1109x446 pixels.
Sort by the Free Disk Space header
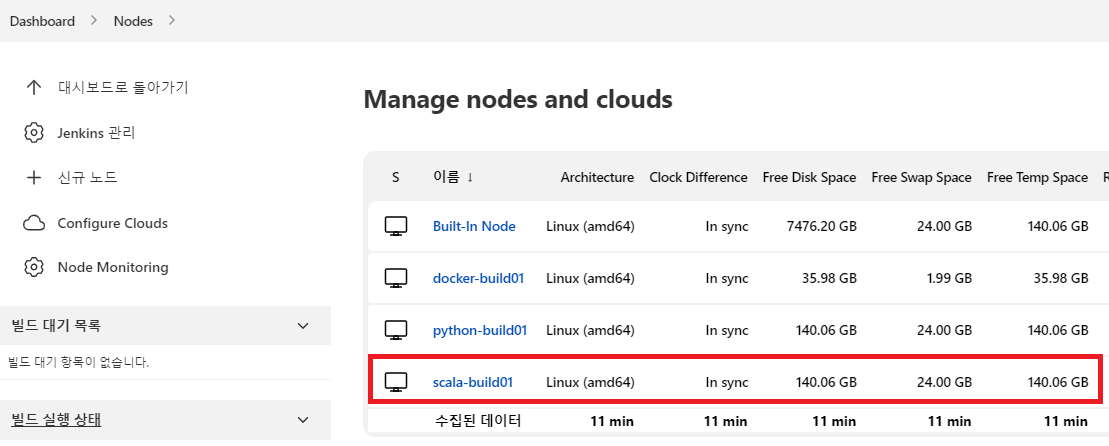(x=809, y=177)
